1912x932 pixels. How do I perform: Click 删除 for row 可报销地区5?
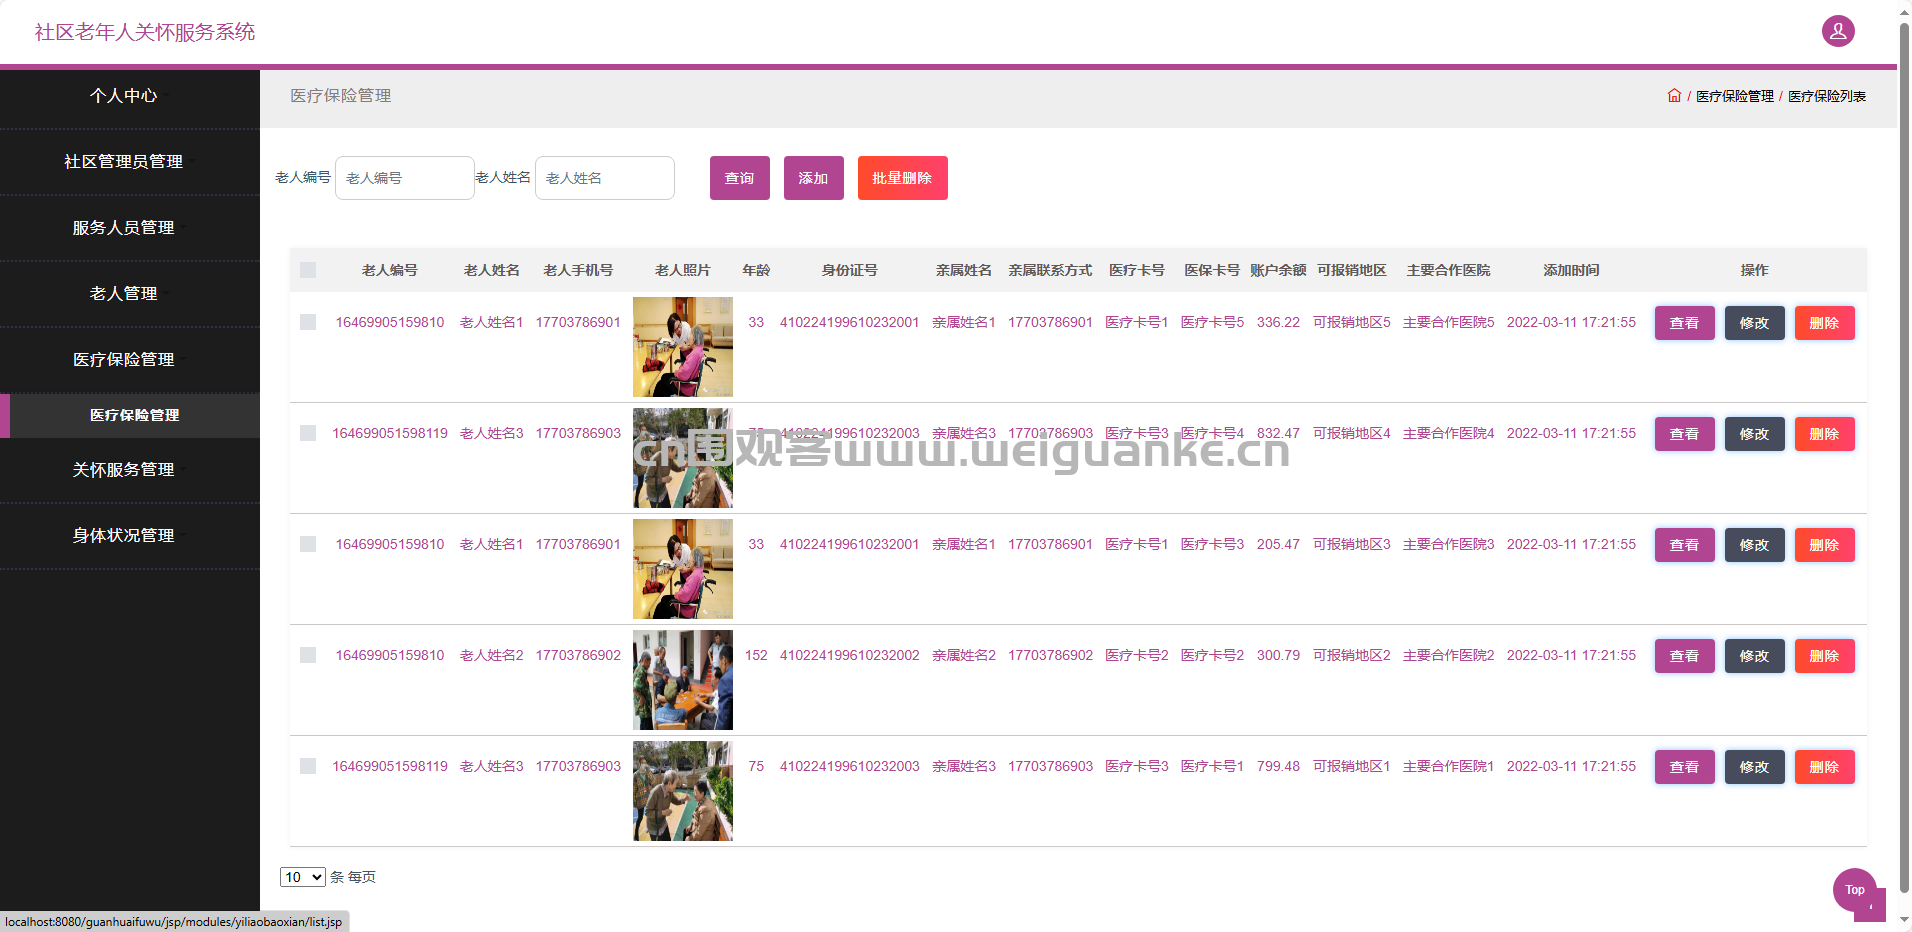1825,323
